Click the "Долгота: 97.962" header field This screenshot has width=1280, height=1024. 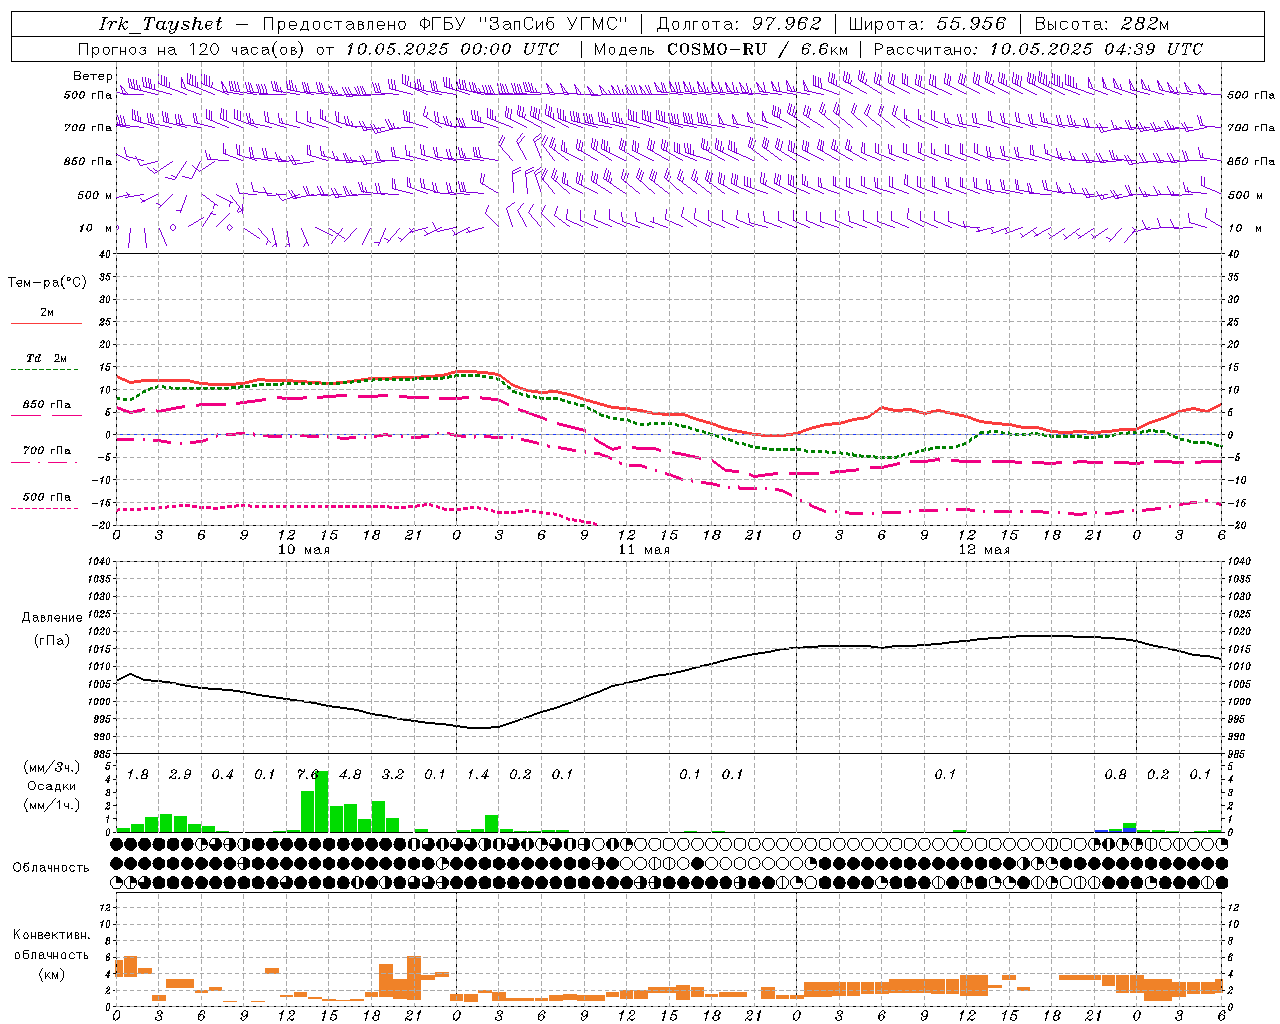738,24
